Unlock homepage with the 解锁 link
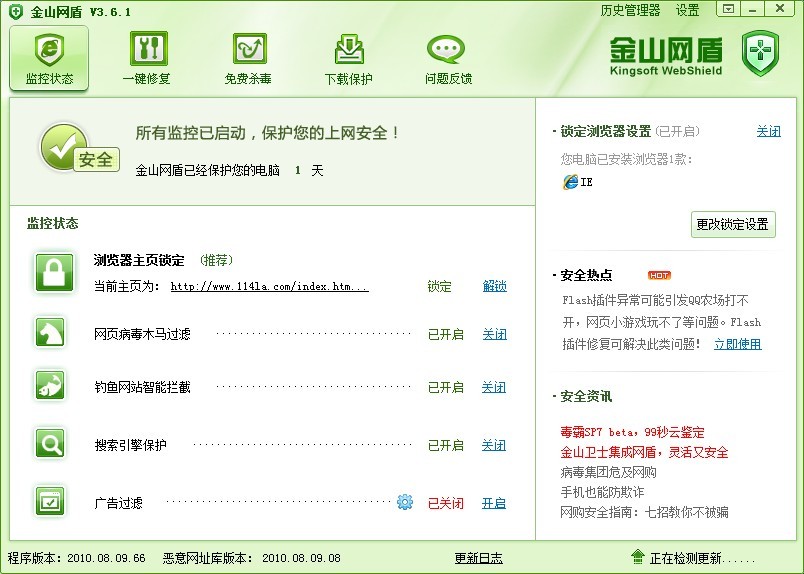Screen dimensions: 804x574 point(494,287)
